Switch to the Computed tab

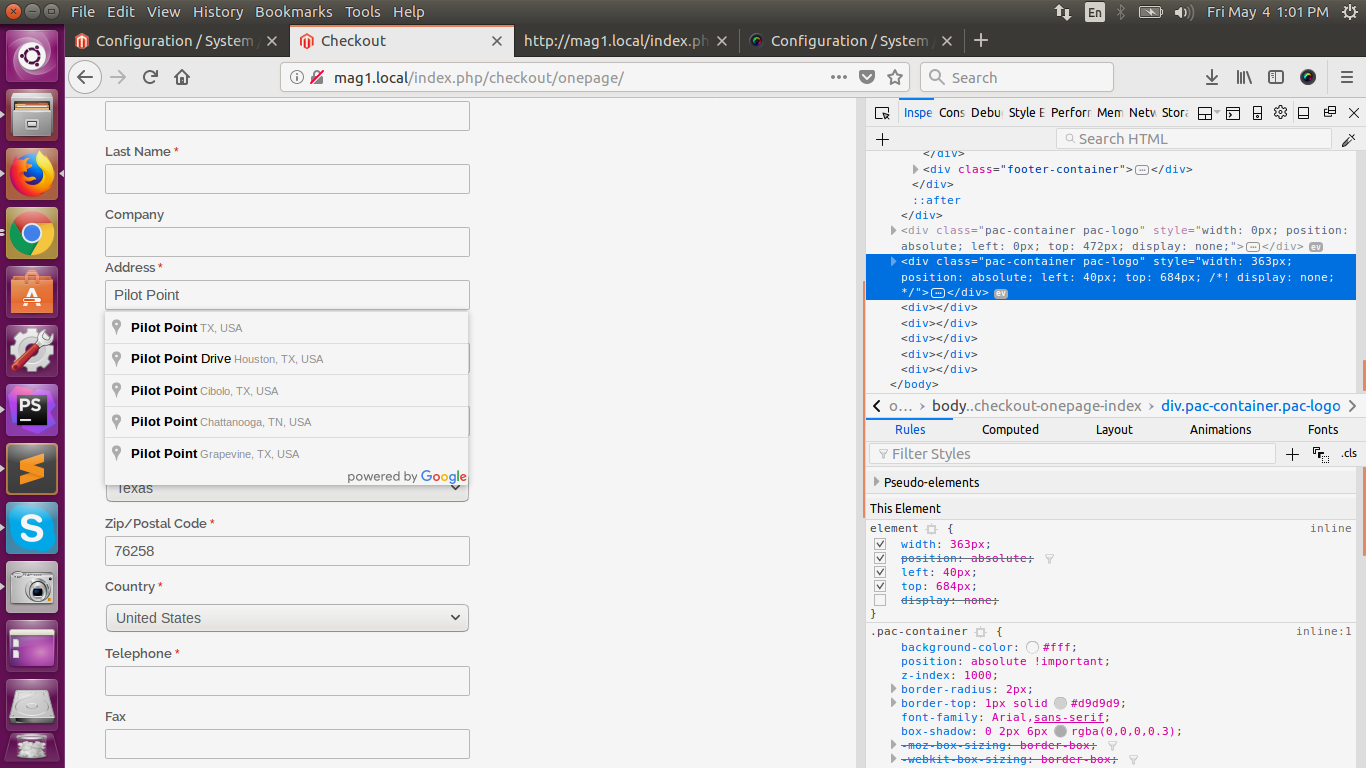click(1010, 429)
